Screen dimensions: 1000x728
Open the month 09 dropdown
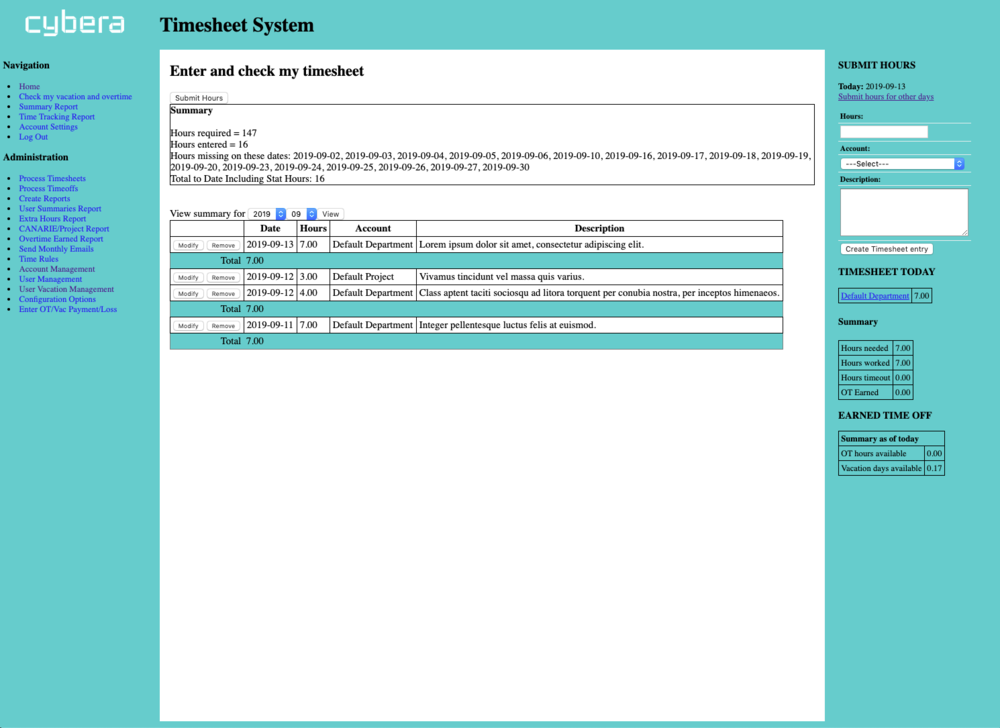[x=302, y=214]
